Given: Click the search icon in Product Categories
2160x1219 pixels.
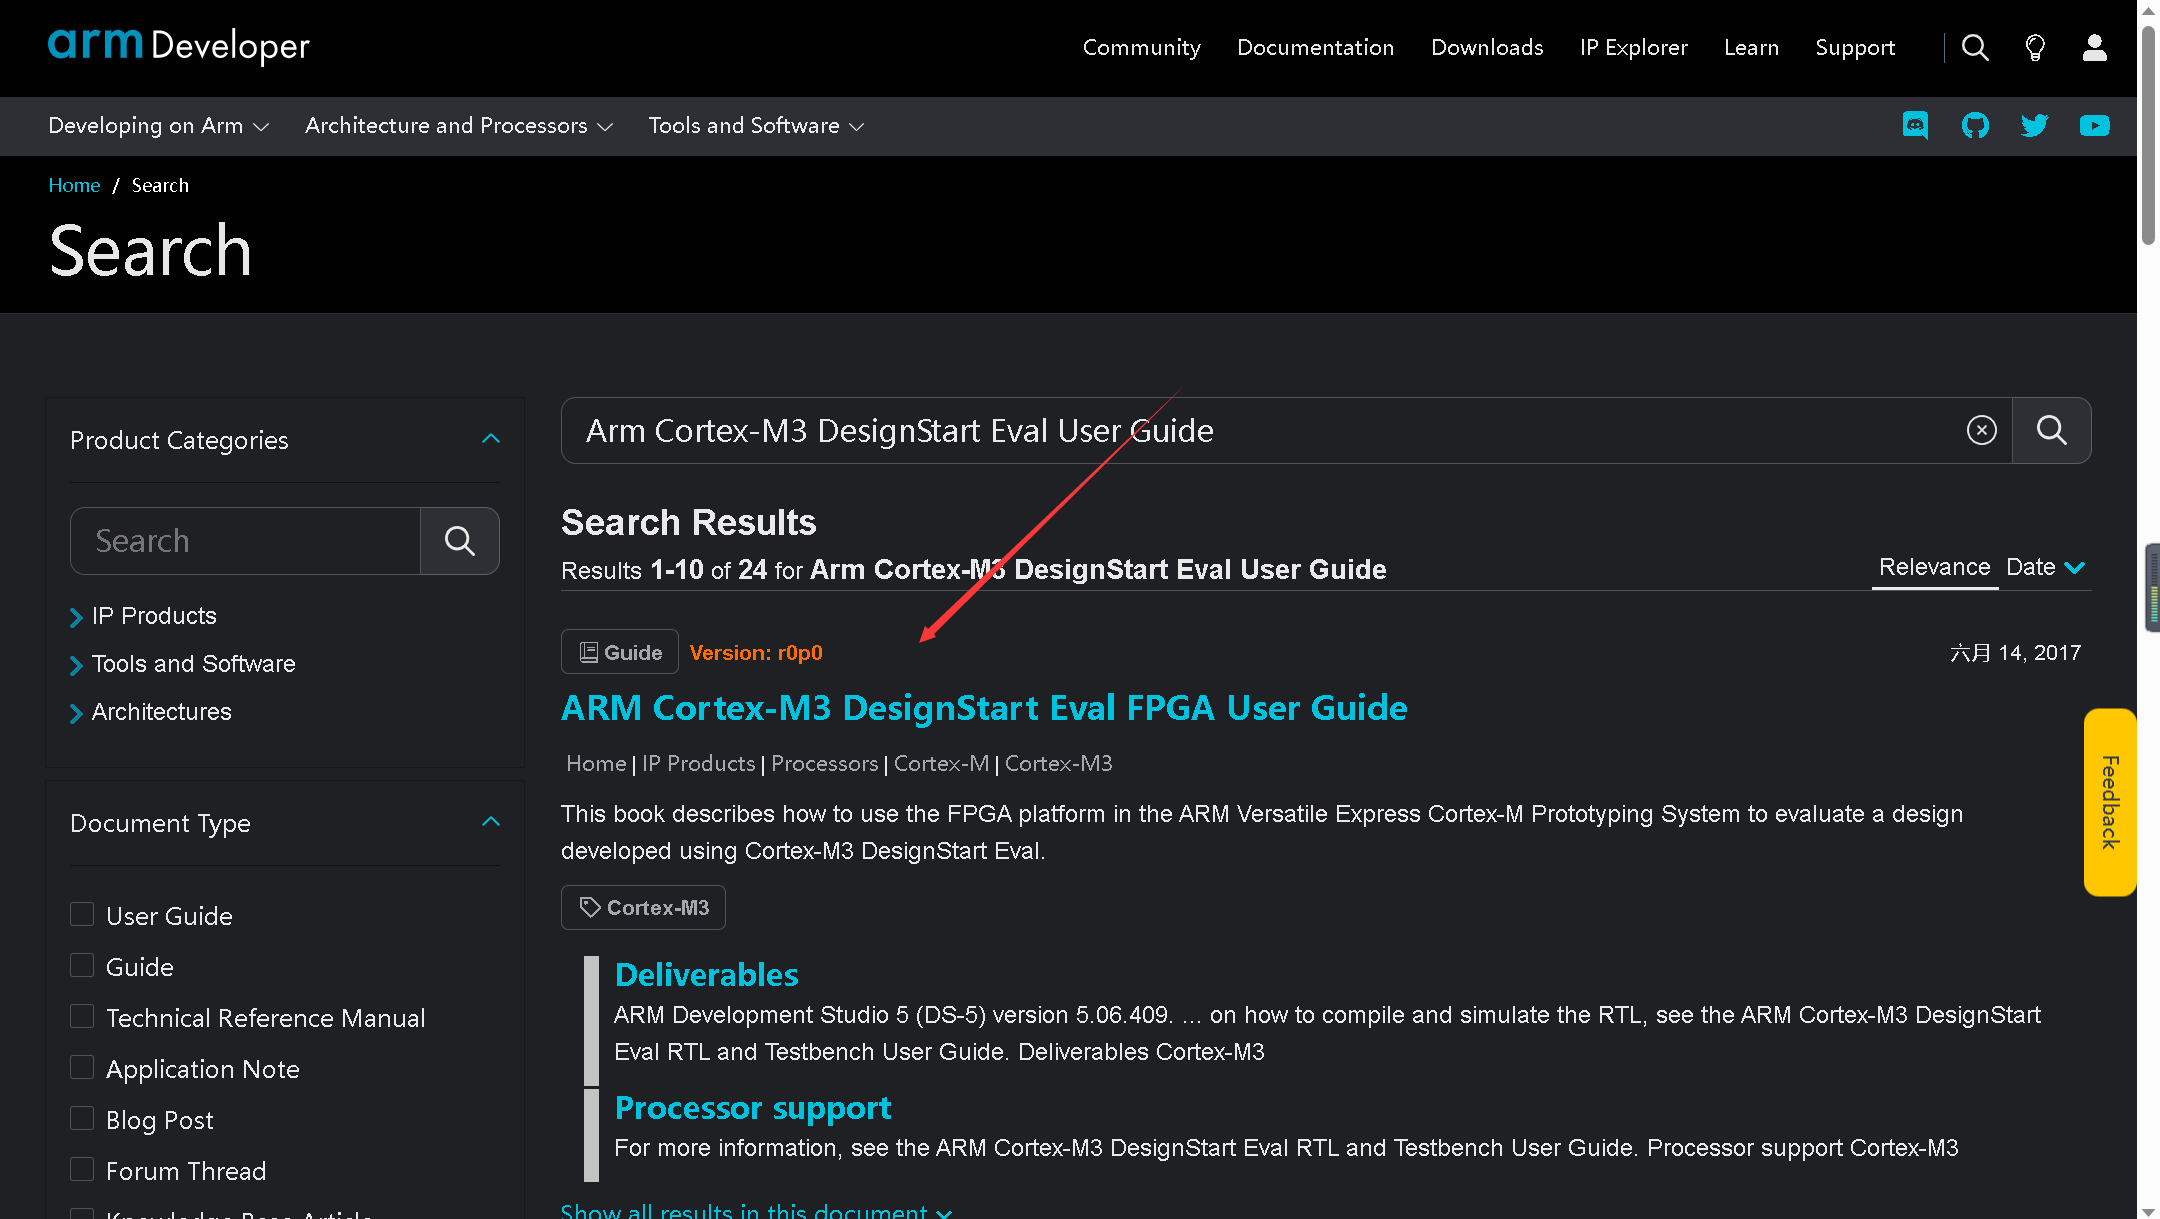Looking at the screenshot, I should [460, 541].
